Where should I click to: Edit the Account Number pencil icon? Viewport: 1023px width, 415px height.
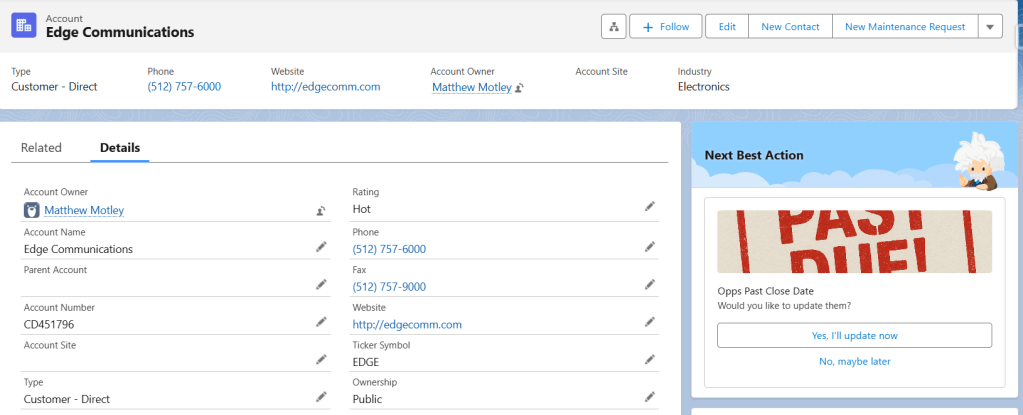click(321, 322)
